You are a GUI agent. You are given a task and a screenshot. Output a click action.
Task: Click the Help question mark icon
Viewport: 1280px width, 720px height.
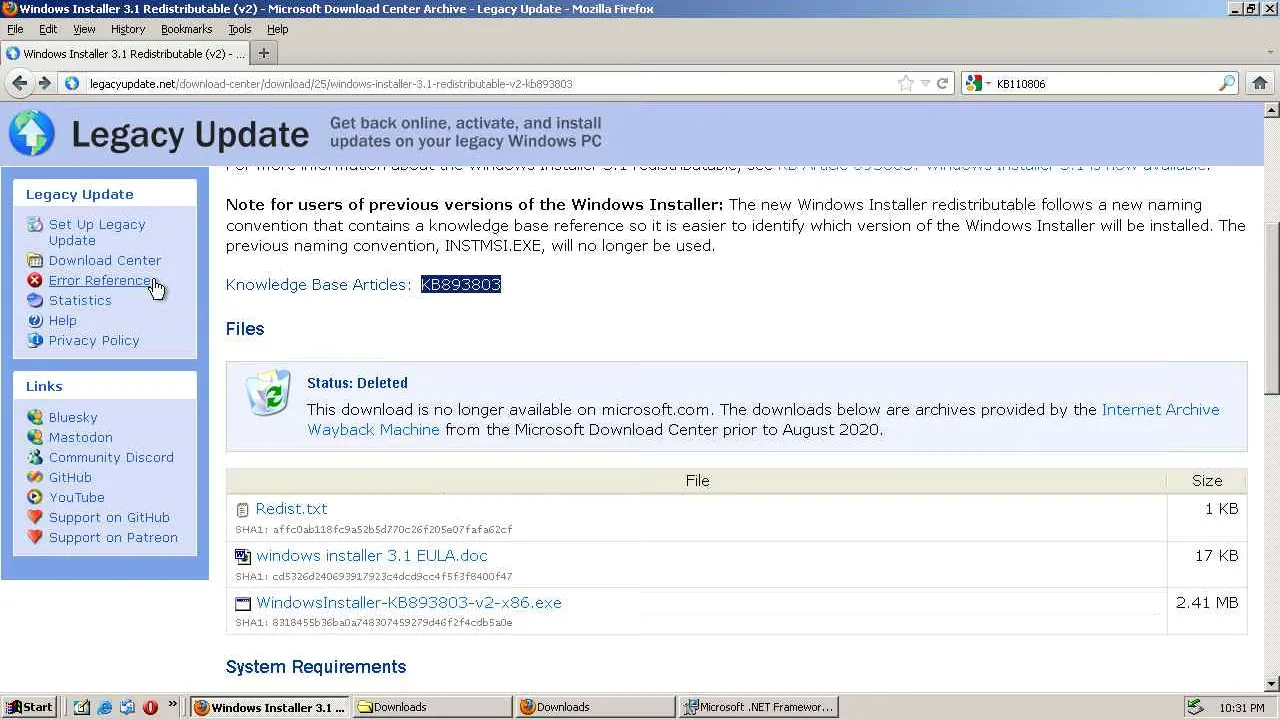tap(35, 320)
